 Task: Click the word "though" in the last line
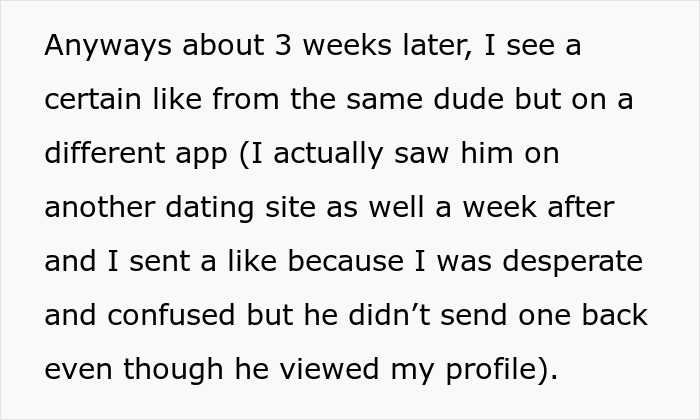[x=172, y=369]
